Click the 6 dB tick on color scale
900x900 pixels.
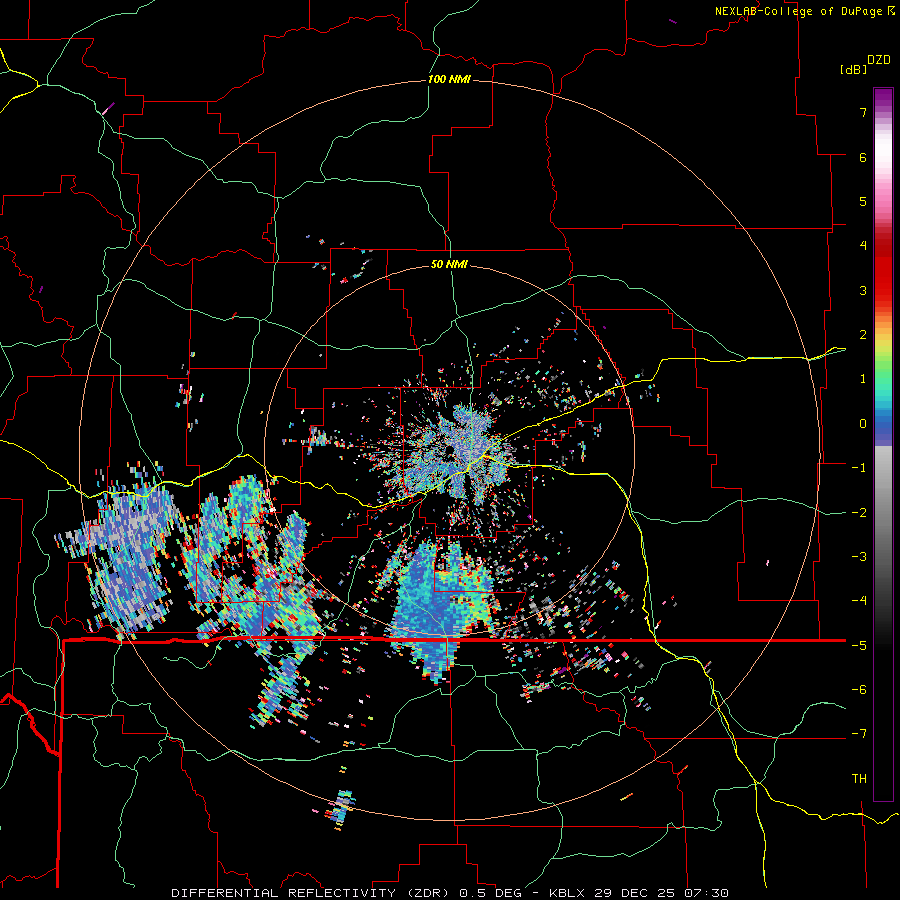coord(863,157)
